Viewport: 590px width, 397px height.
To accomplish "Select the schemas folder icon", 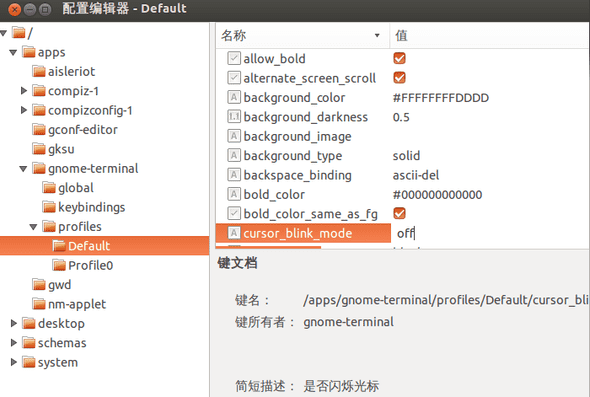I will pos(29,343).
